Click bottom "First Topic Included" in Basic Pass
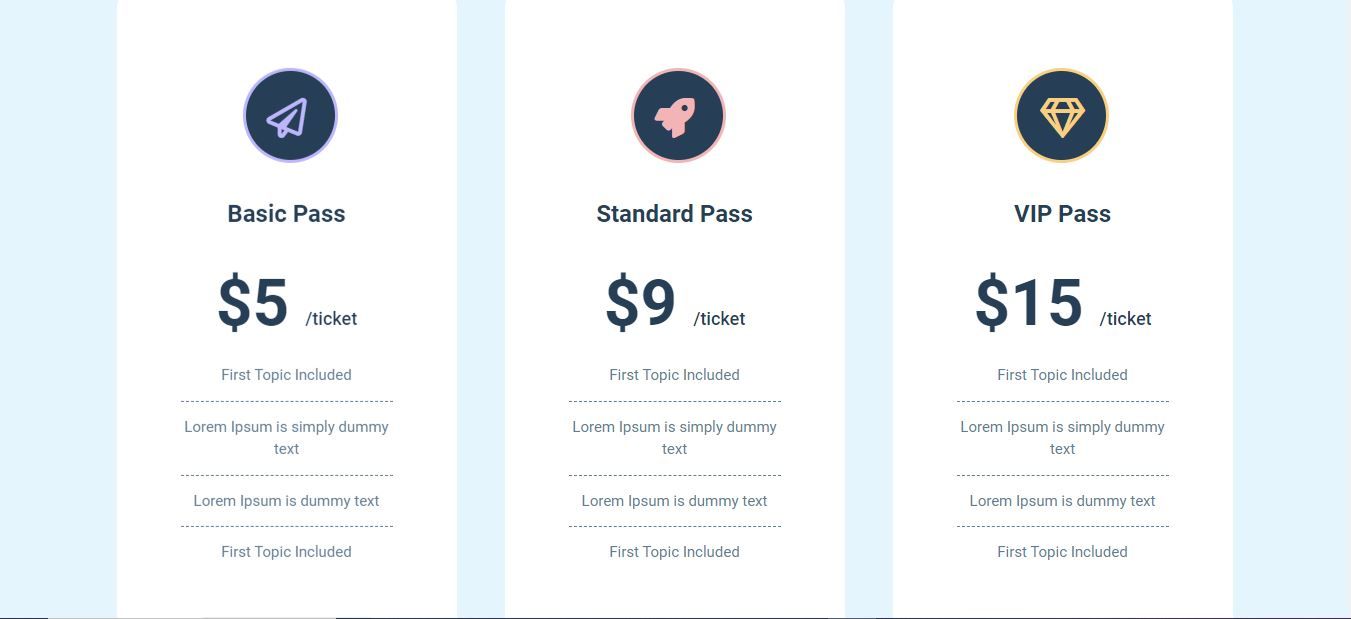1351x619 pixels. [x=286, y=552]
